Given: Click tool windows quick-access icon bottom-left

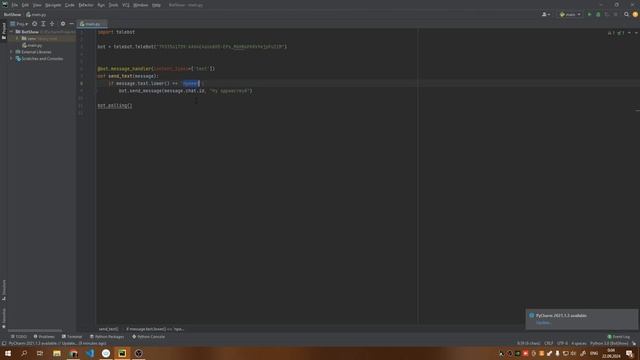Looking at the screenshot, I should [4, 343].
